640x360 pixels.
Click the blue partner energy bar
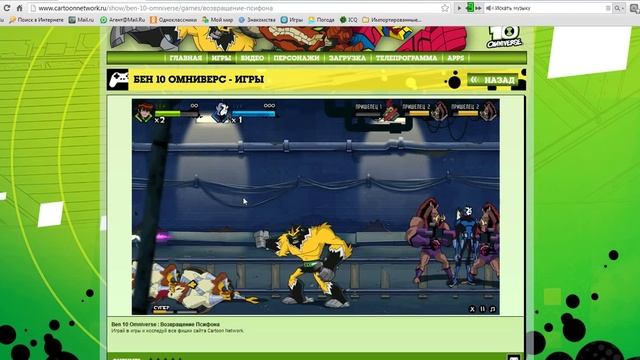pyautogui.click(x=254, y=113)
